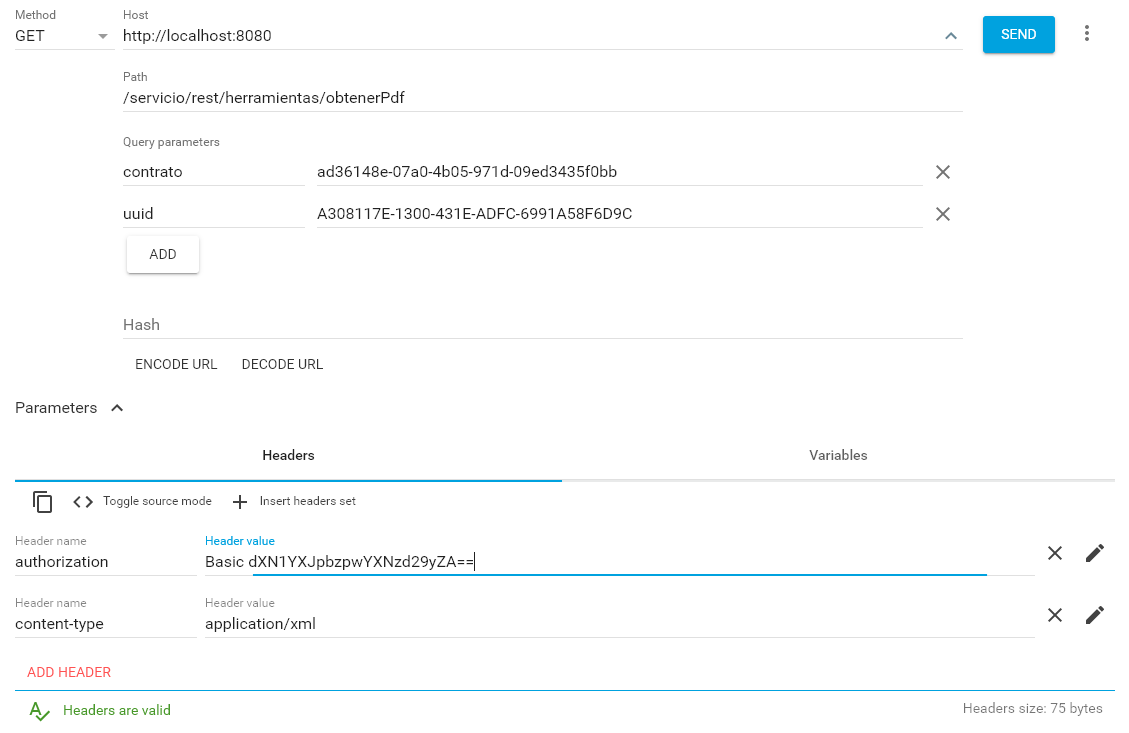Add a new header via ADD HEADER
Viewport: 1129px width, 733px height.
pyautogui.click(x=68, y=672)
